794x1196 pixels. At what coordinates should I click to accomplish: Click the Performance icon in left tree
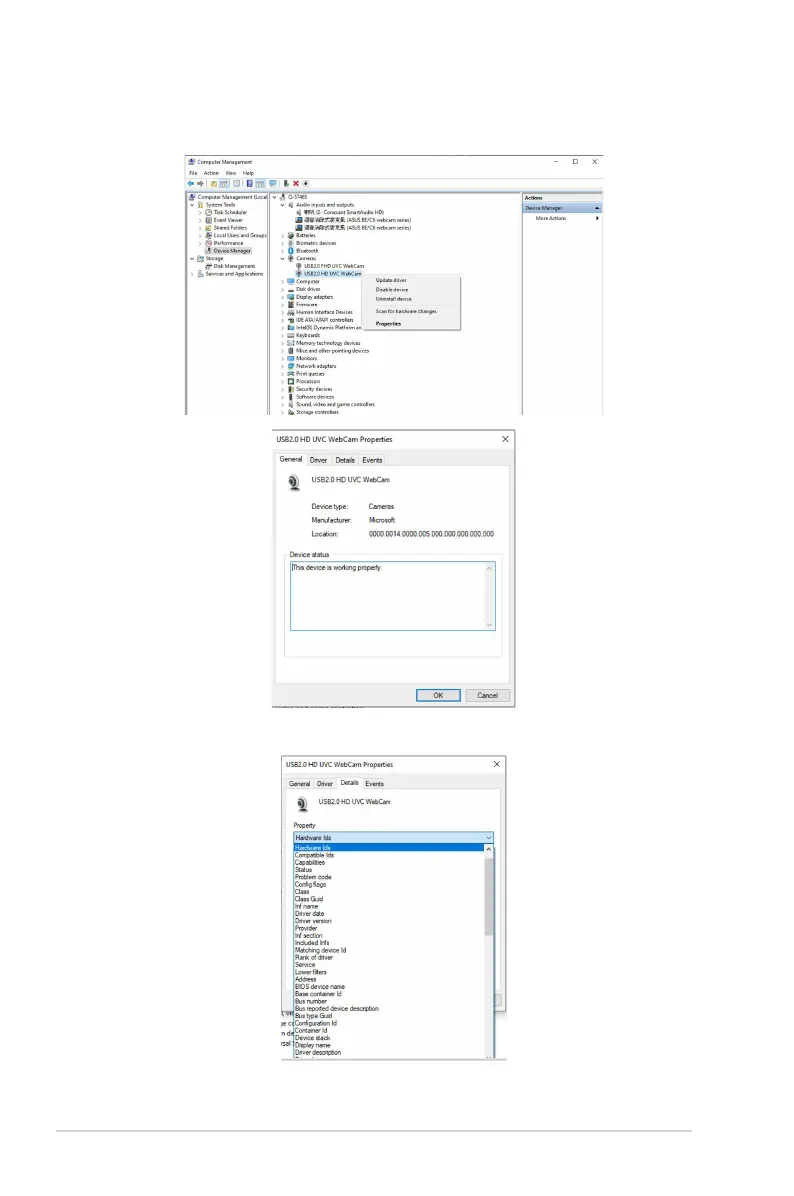[x=209, y=243]
